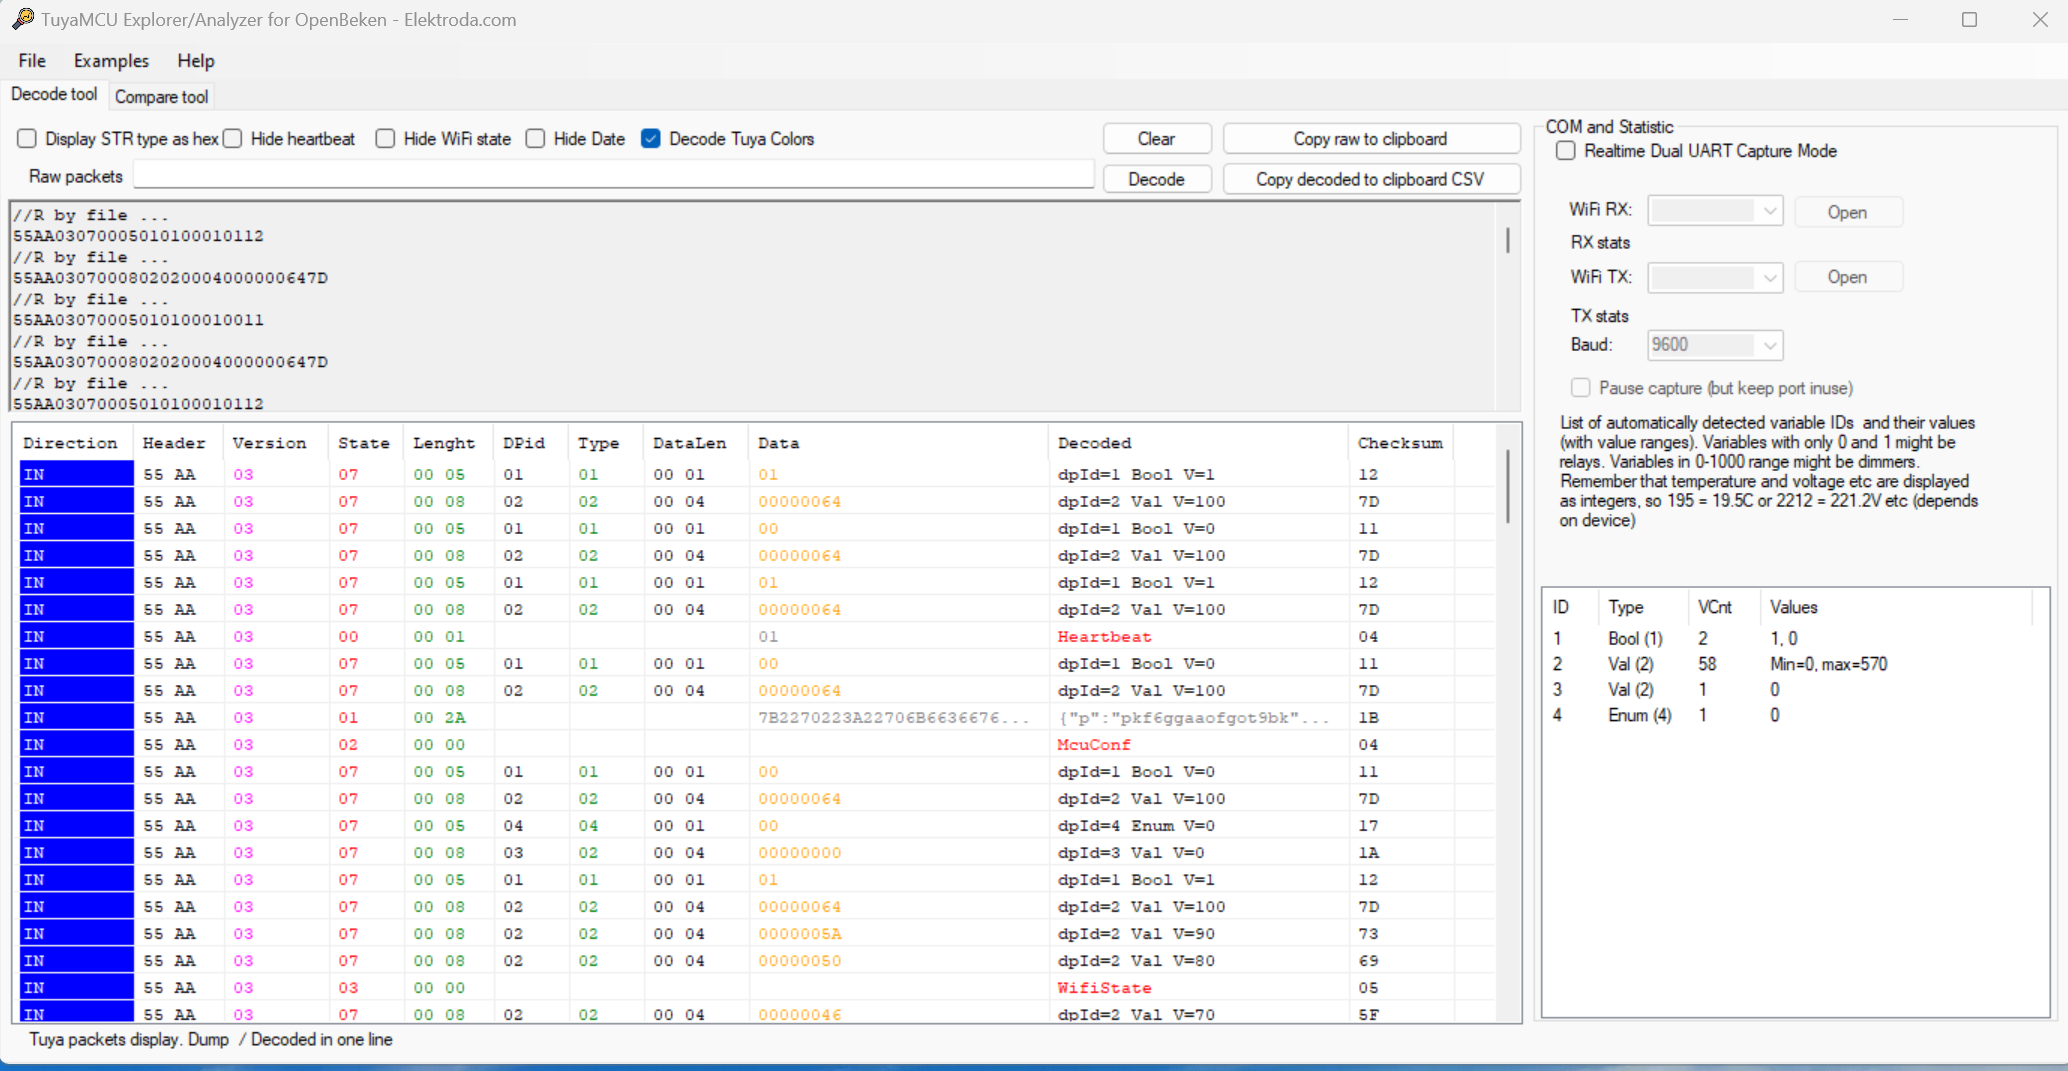Click the TuyaMCU Explorer app key icon

22,19
